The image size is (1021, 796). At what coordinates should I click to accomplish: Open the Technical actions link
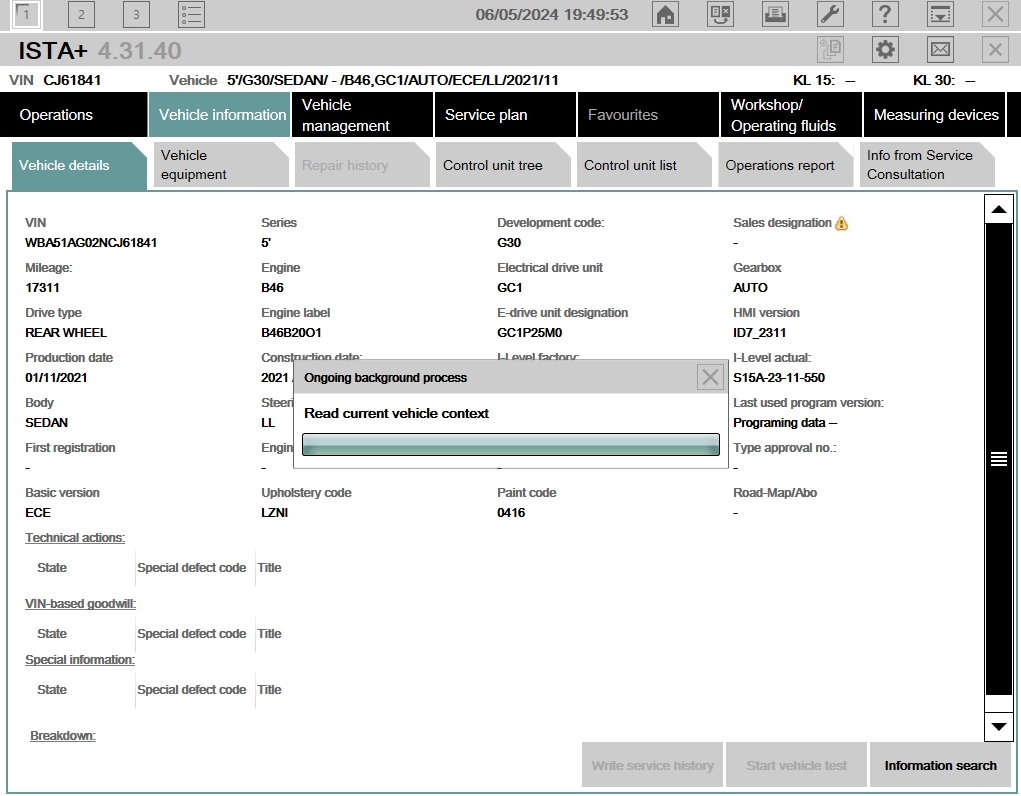(75, 537)
